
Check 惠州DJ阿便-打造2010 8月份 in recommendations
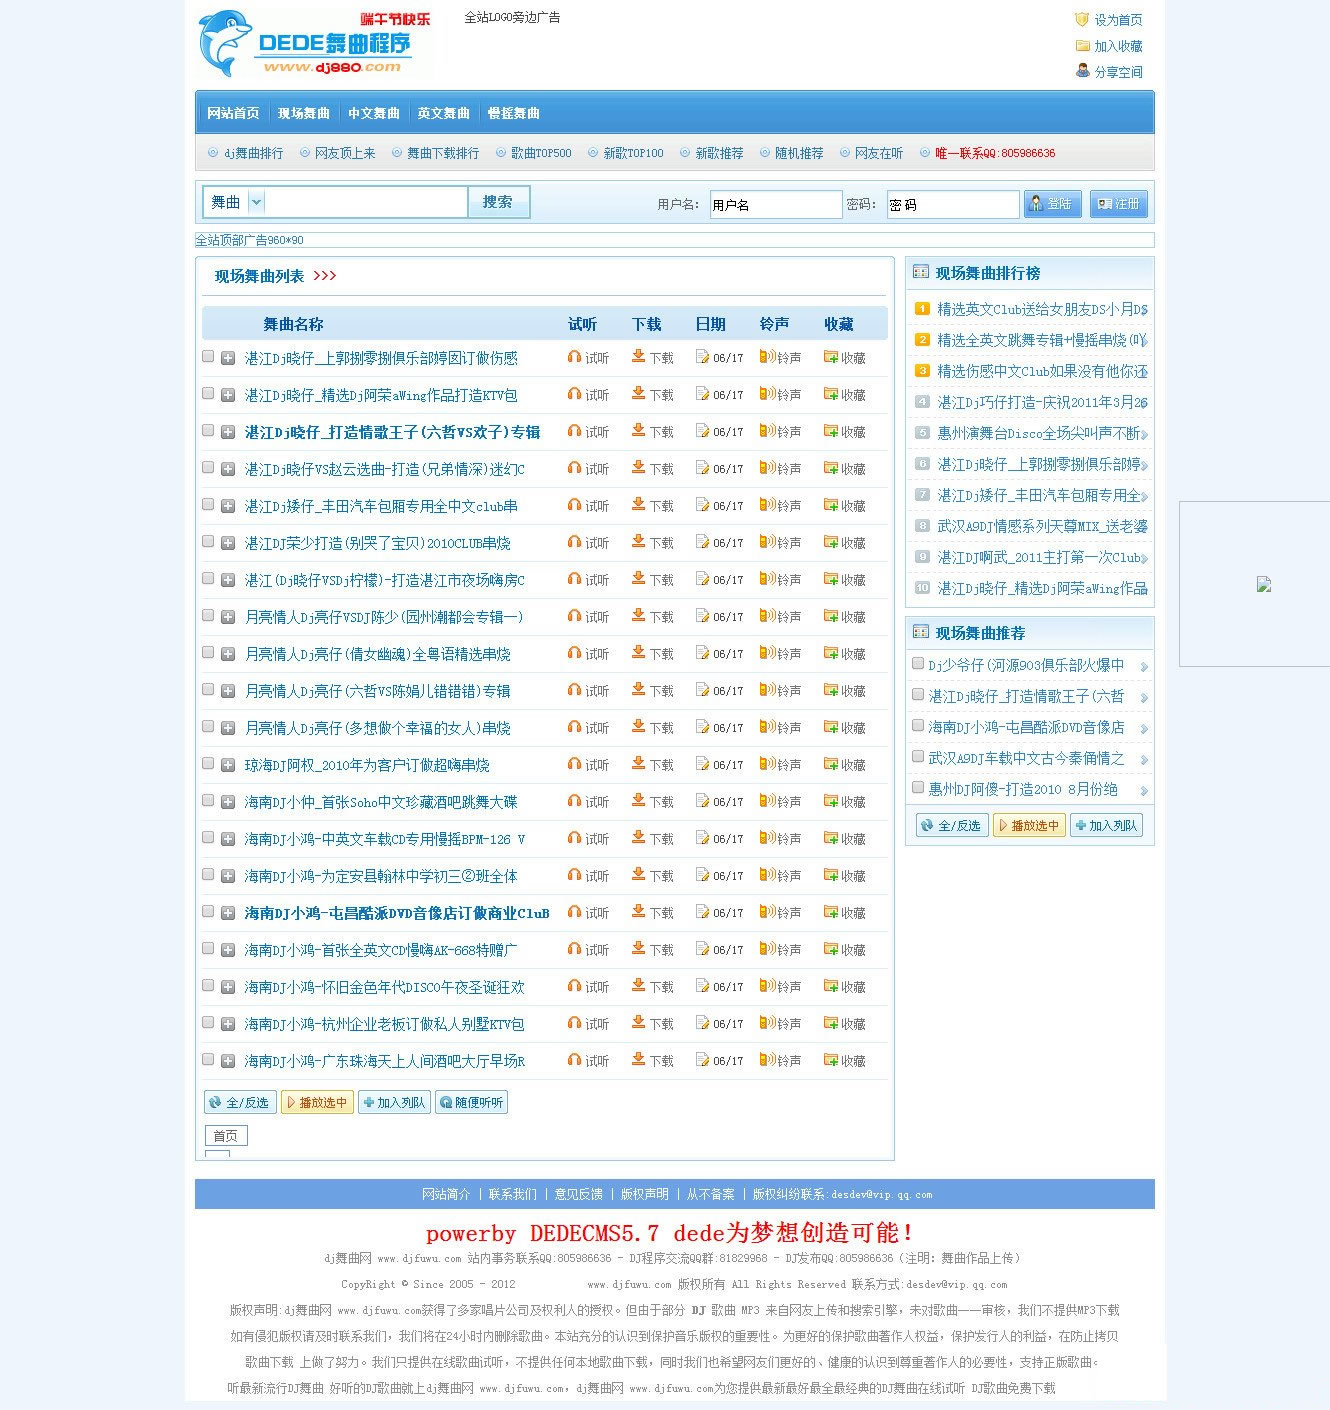[918, 787]
